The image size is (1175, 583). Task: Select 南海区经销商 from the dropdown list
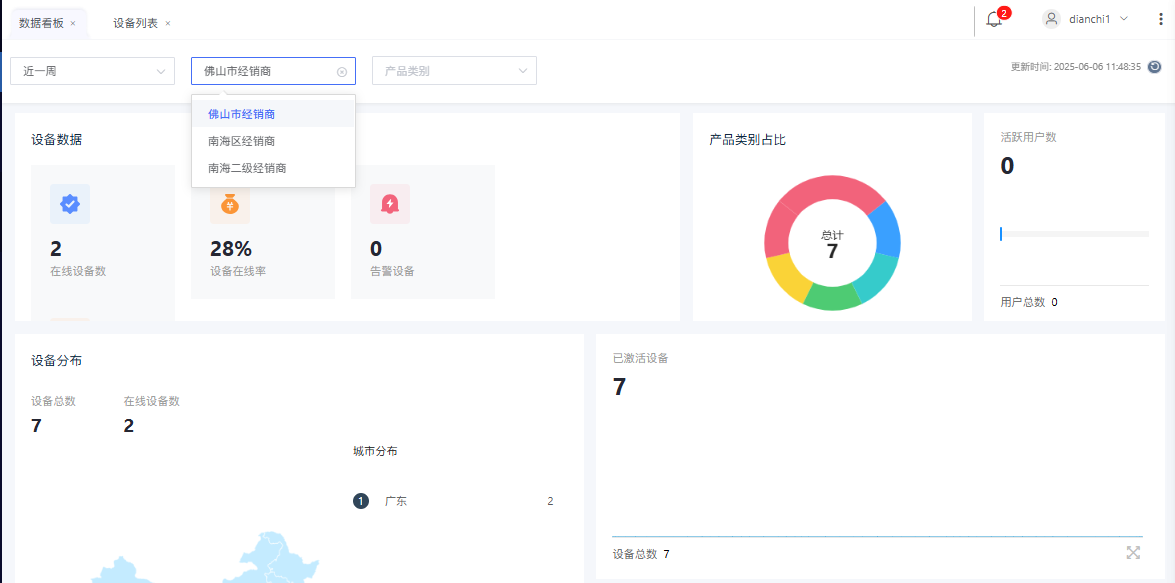click(x=241, y=141)
